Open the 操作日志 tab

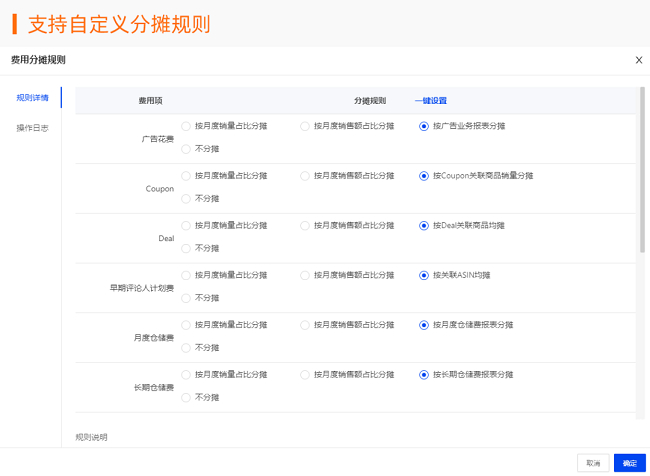pyautogui.click(x=33, y=128)
